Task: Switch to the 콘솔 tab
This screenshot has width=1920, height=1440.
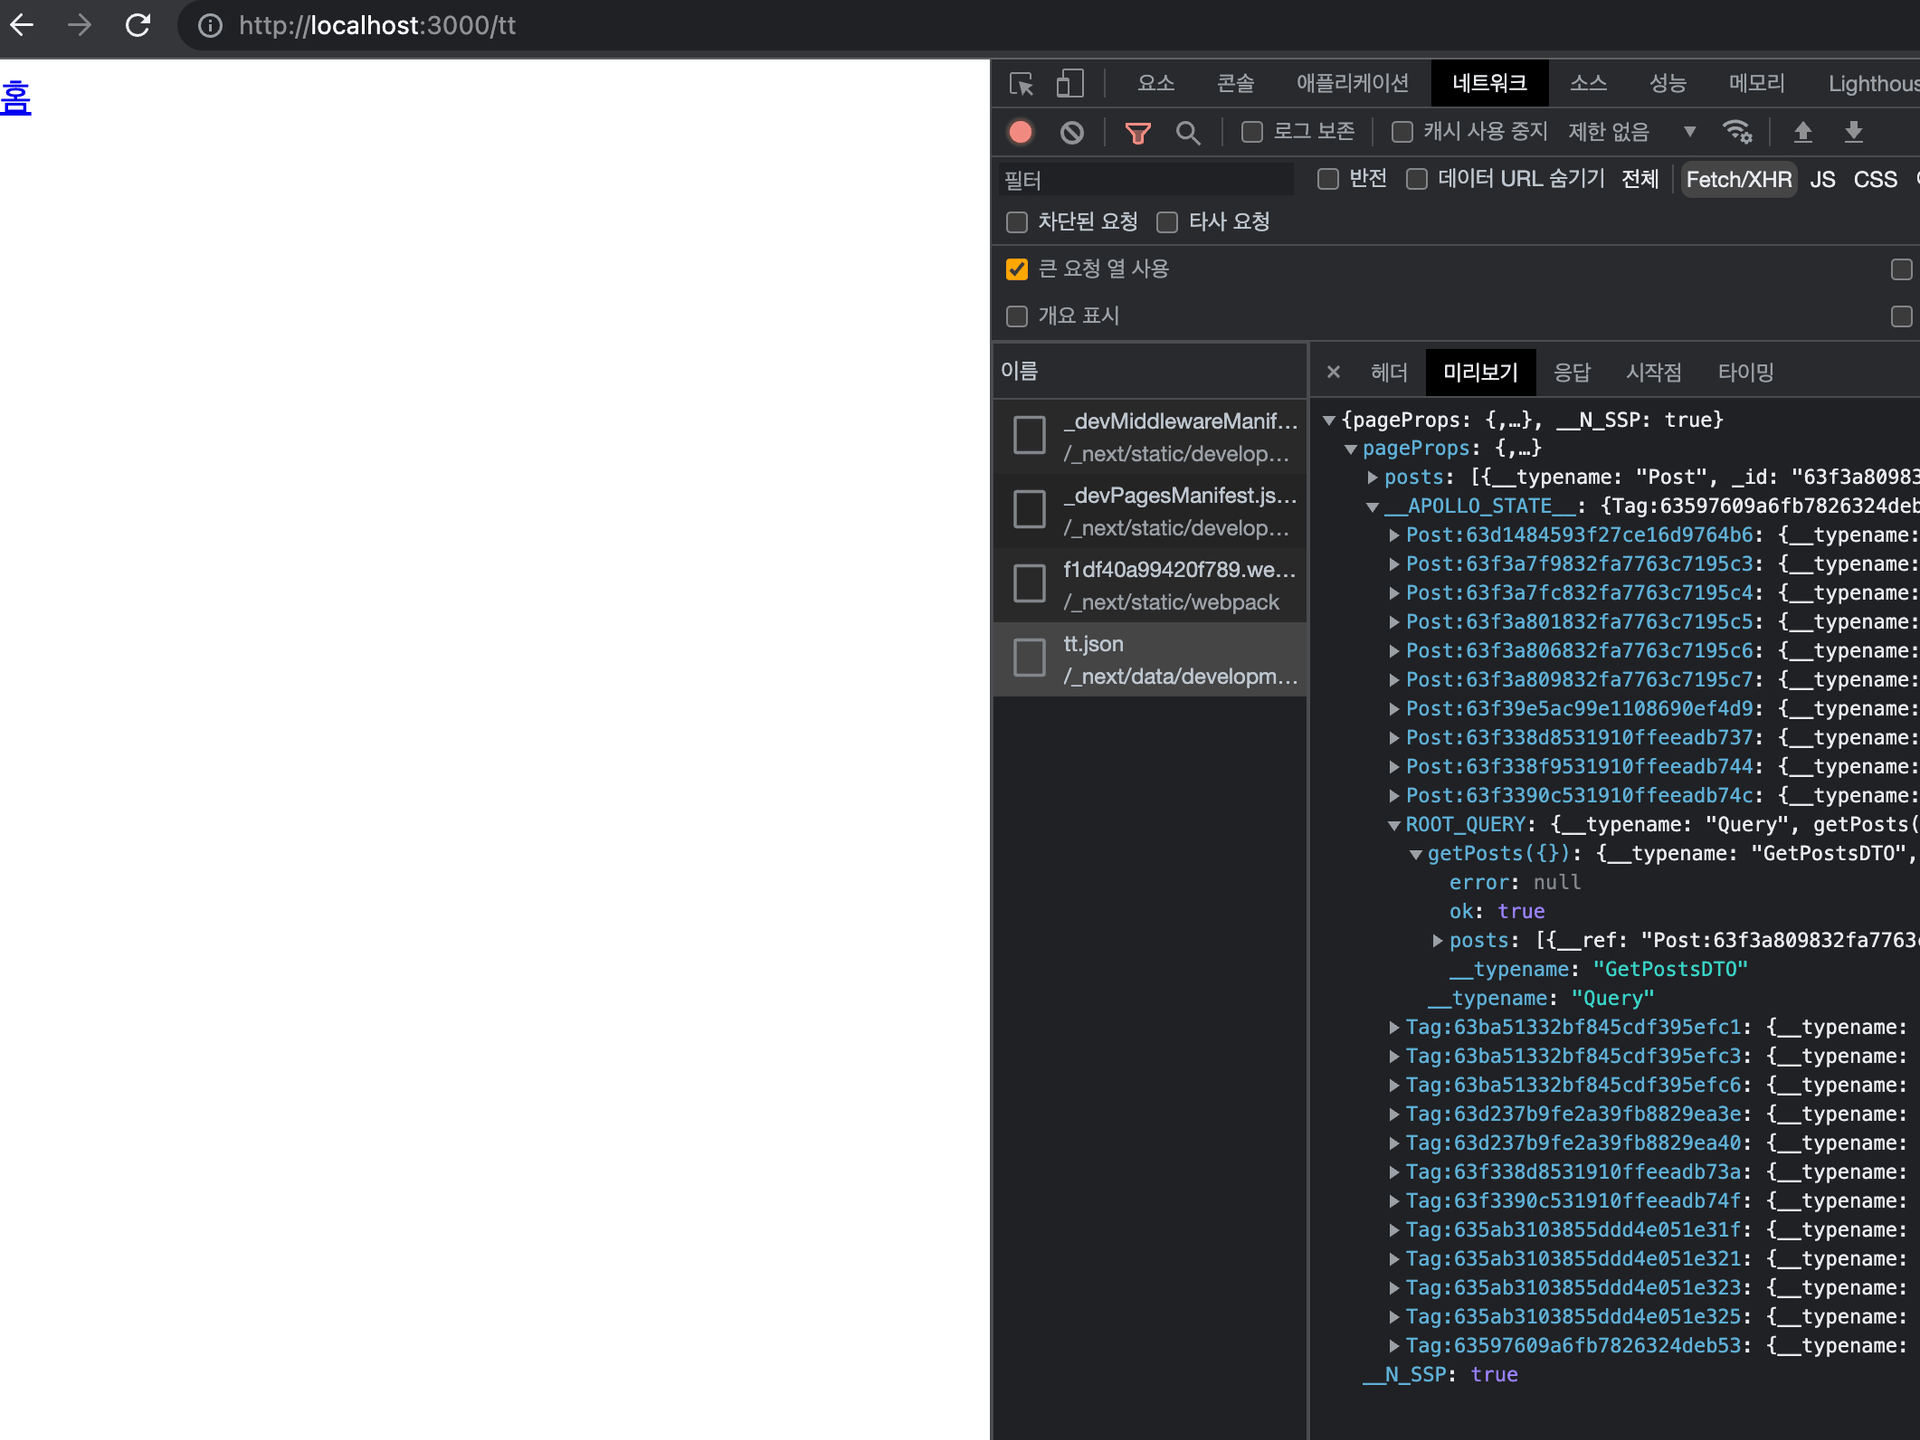Action: [1235, 84]
